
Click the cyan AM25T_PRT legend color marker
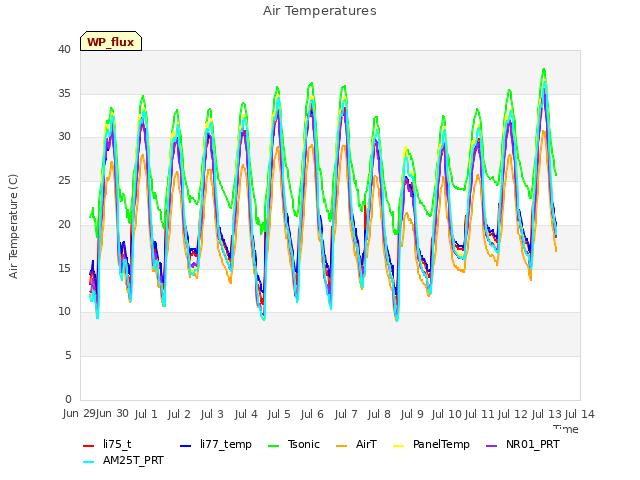coord(89,462)
